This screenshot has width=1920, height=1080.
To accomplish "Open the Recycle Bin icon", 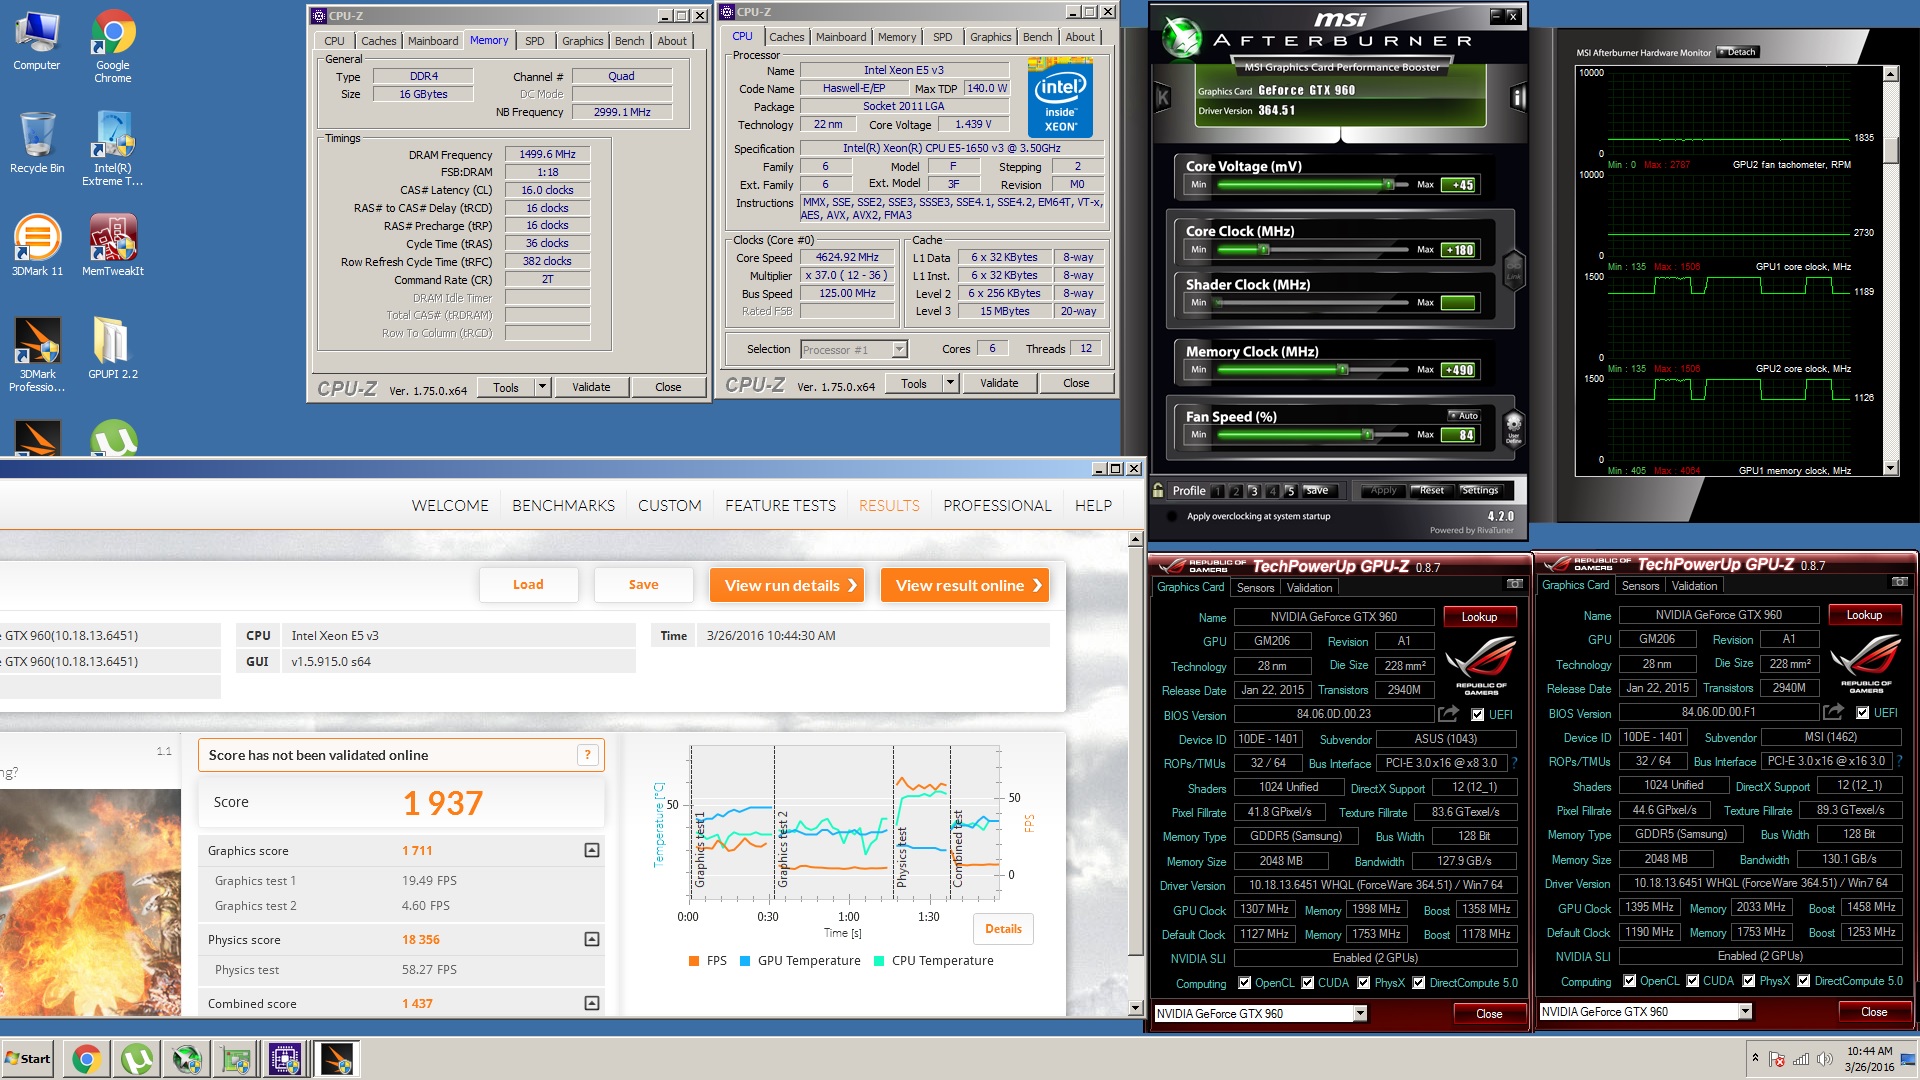I will point(37,143).
